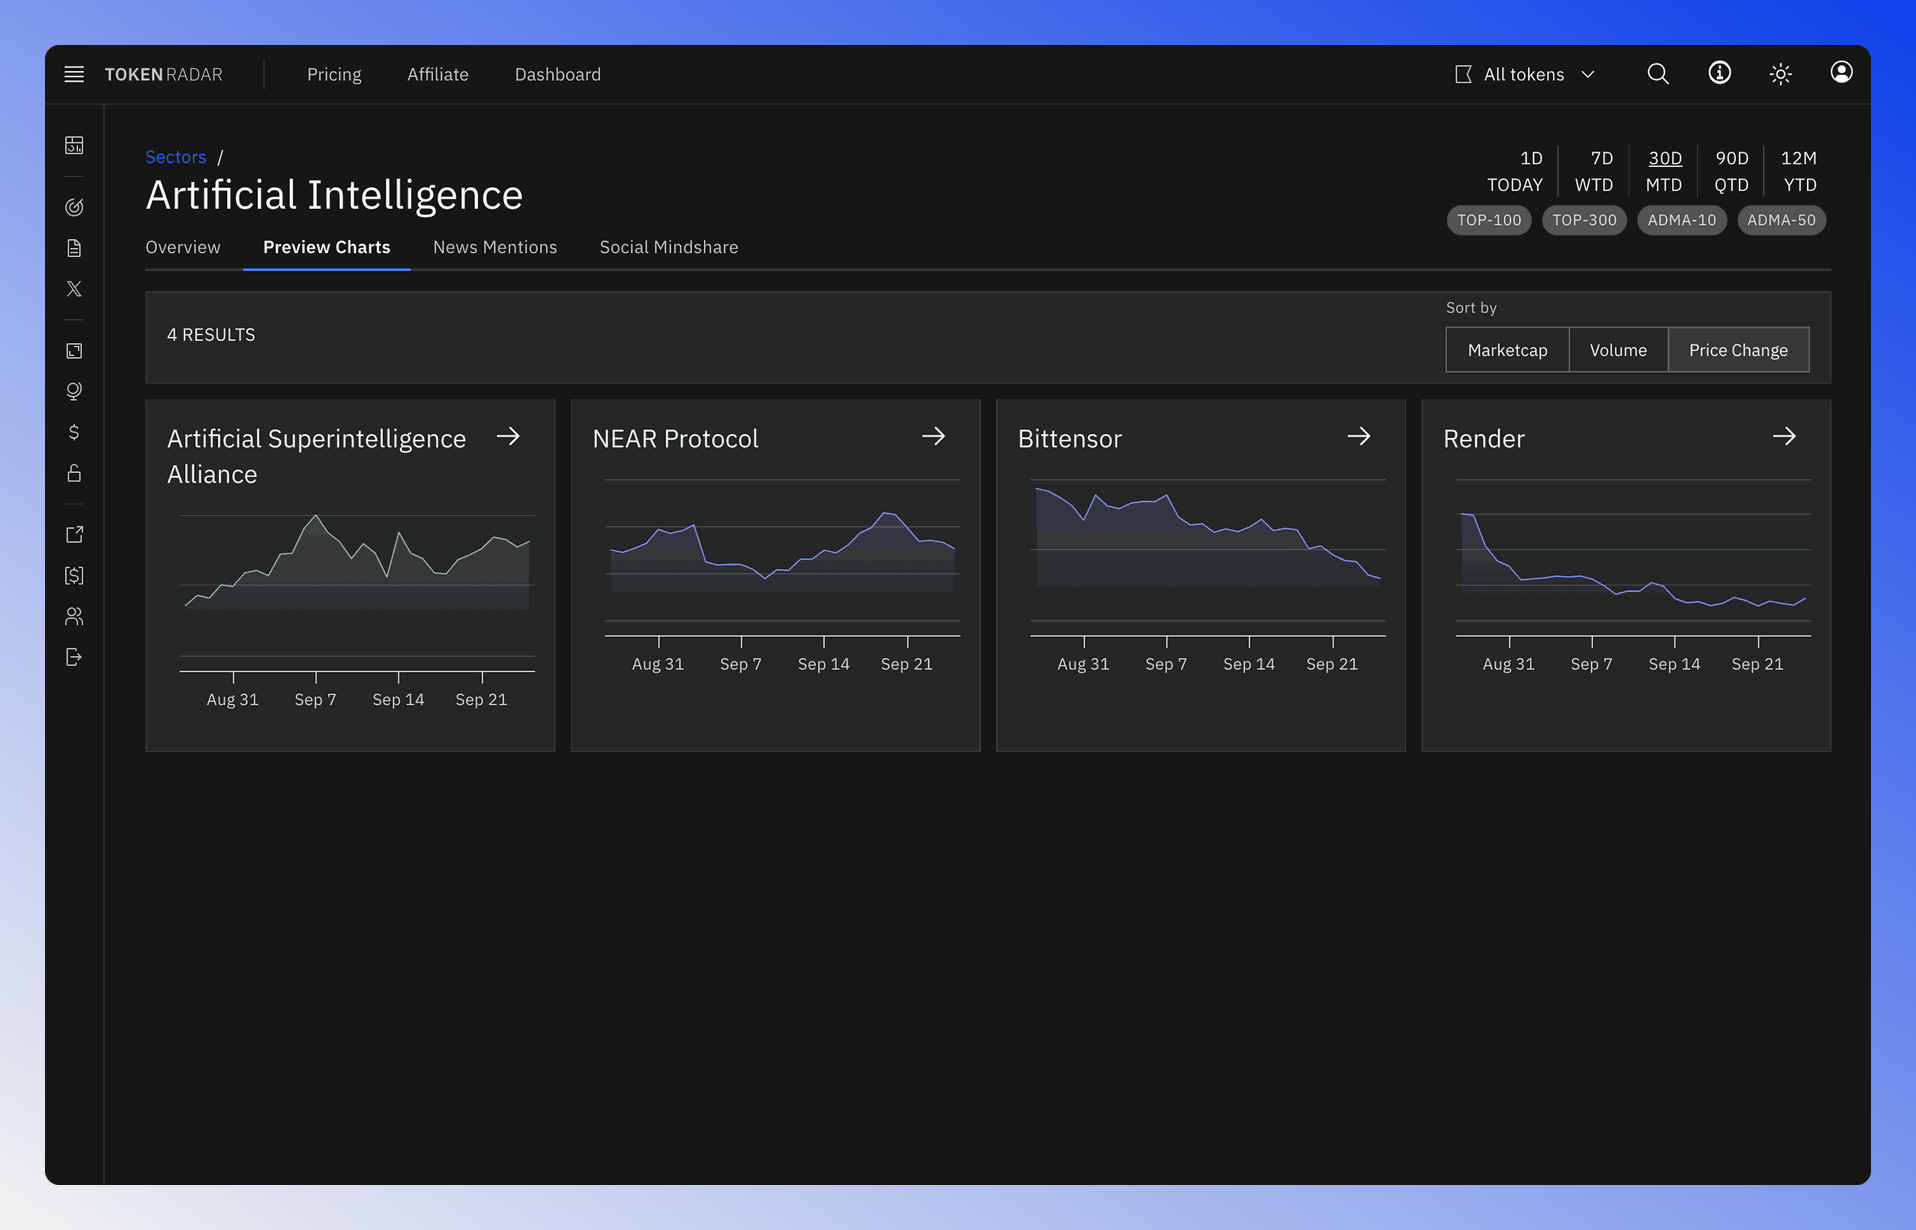Screen dimensions: 1916x1230
Task: Open the dashboard panel sidebar icon
Action: (74, 146)
